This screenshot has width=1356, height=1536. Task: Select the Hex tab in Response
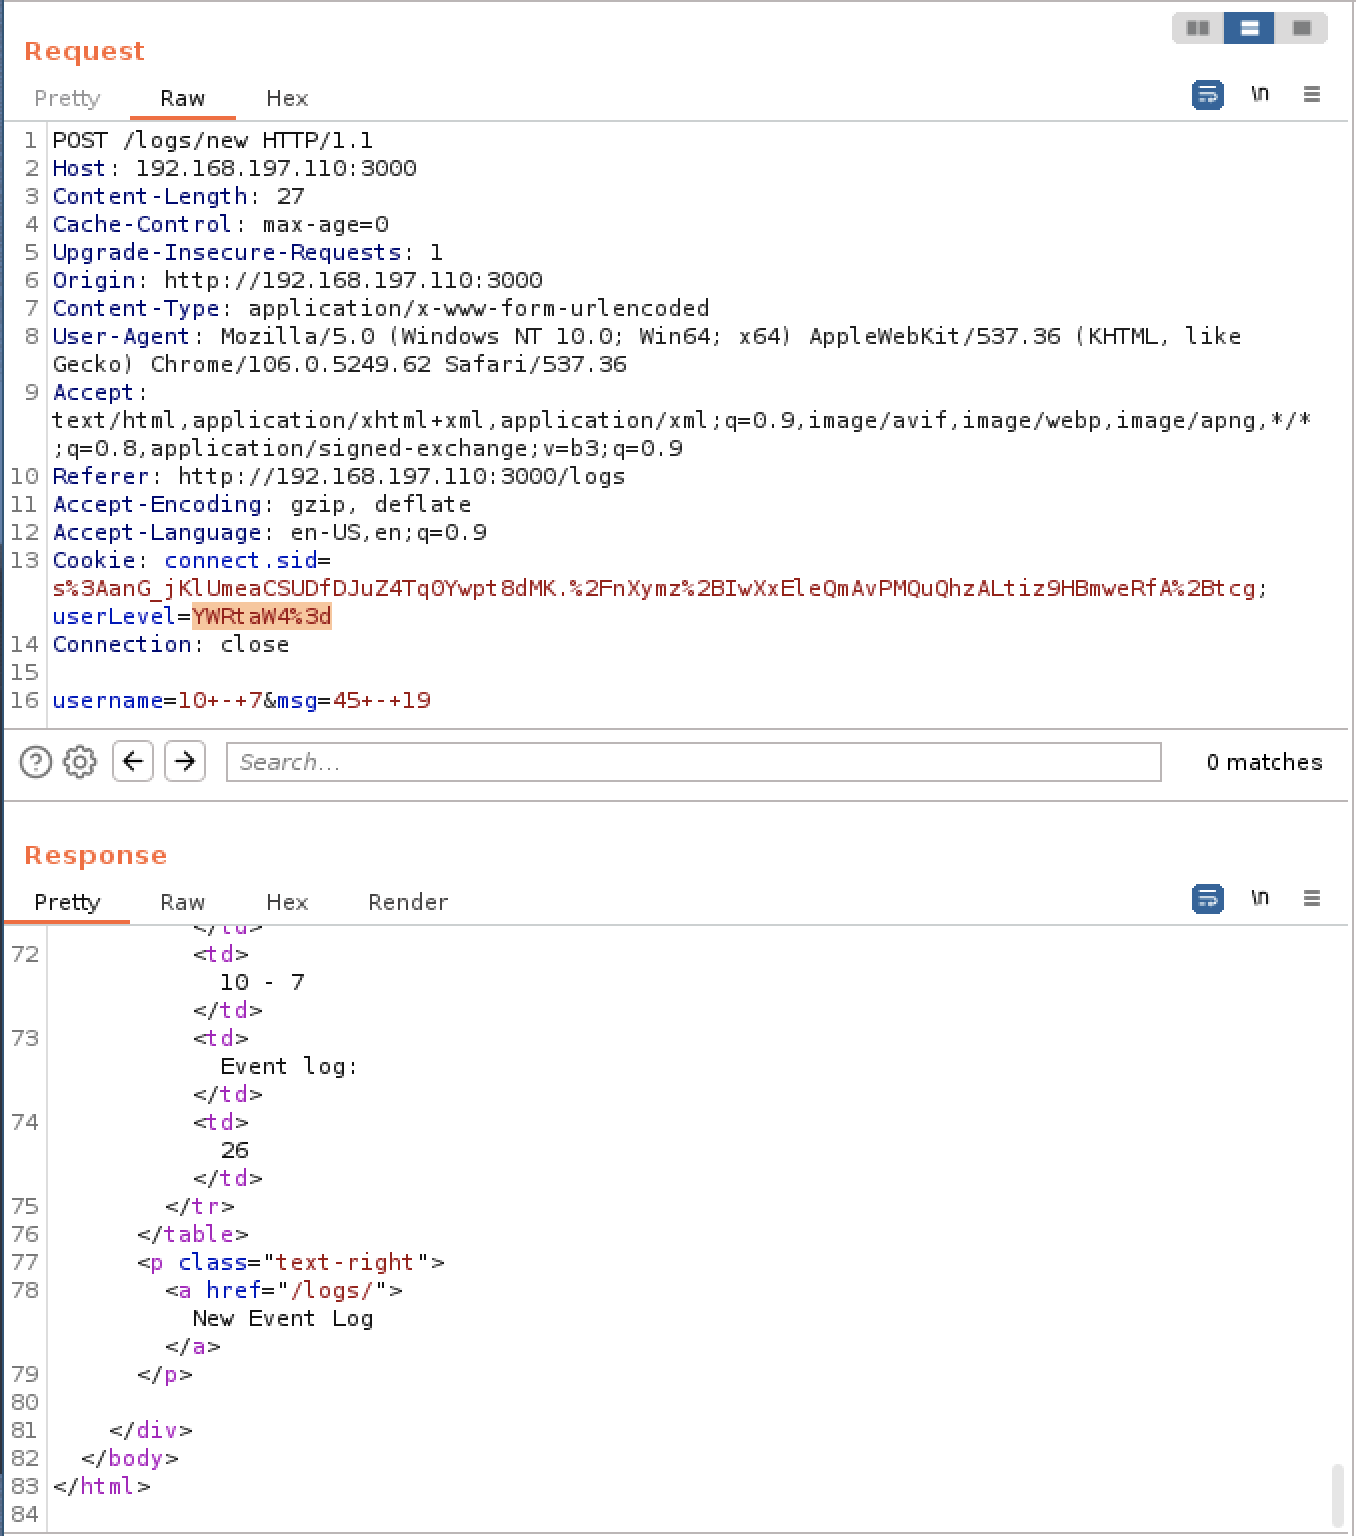[x=287, y=902]
